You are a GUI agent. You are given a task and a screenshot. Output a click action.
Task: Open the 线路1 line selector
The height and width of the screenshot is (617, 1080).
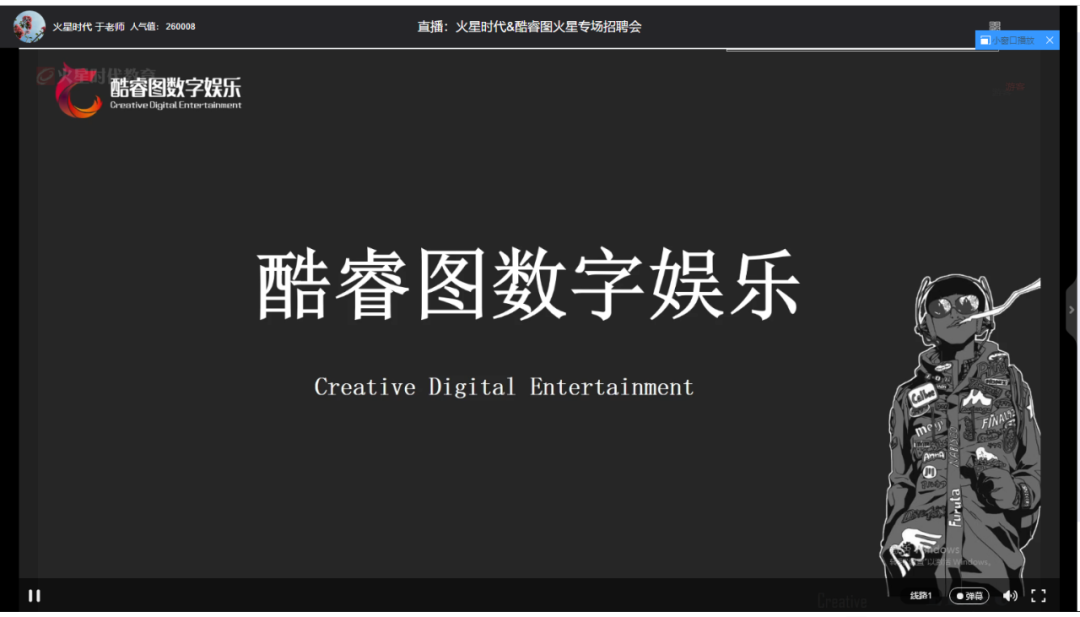pyautogui.click(x=921, y=596)
